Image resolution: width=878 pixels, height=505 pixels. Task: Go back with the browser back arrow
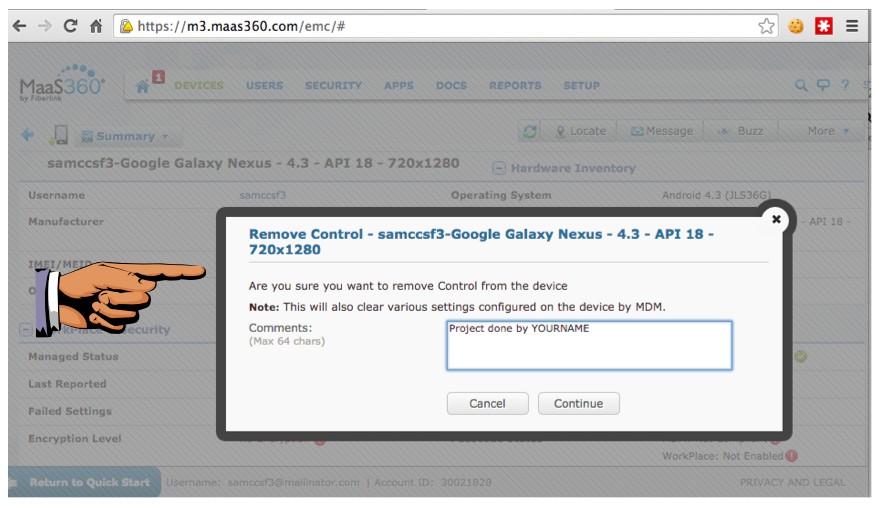coord(20,26)
